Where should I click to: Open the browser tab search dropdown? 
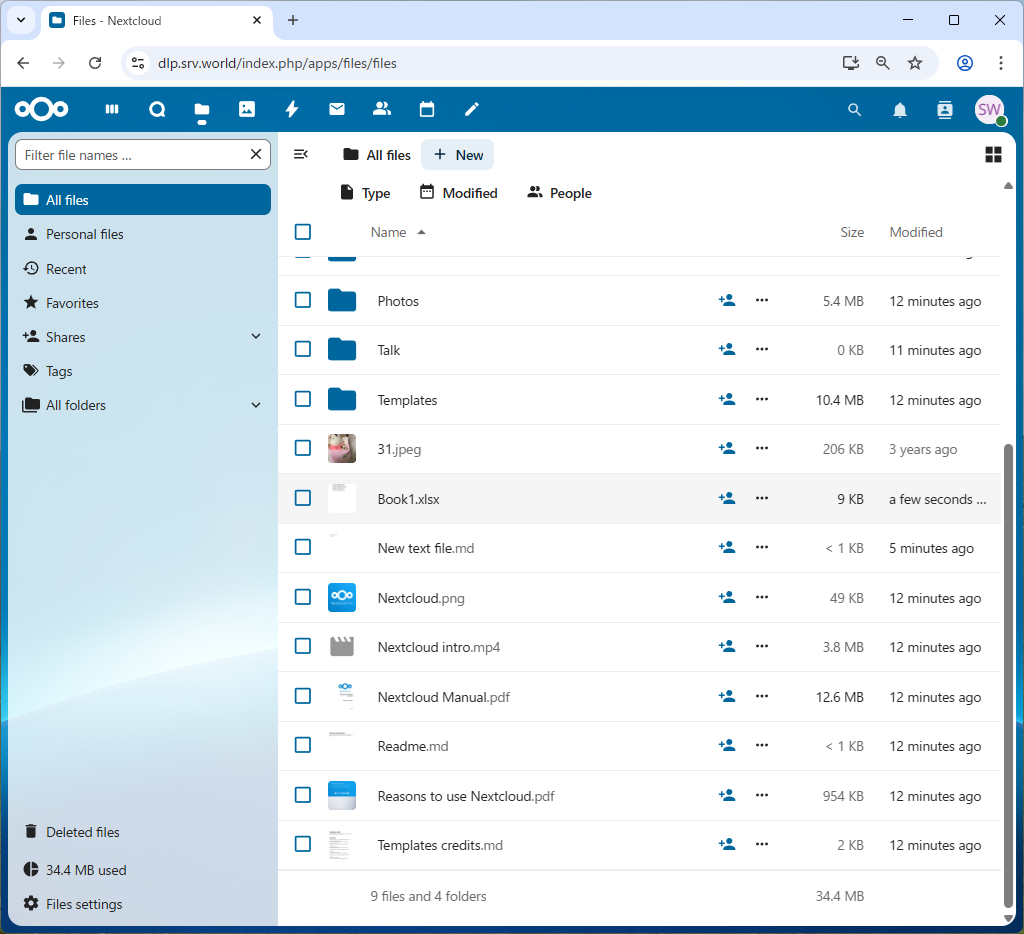coord(21,20)
